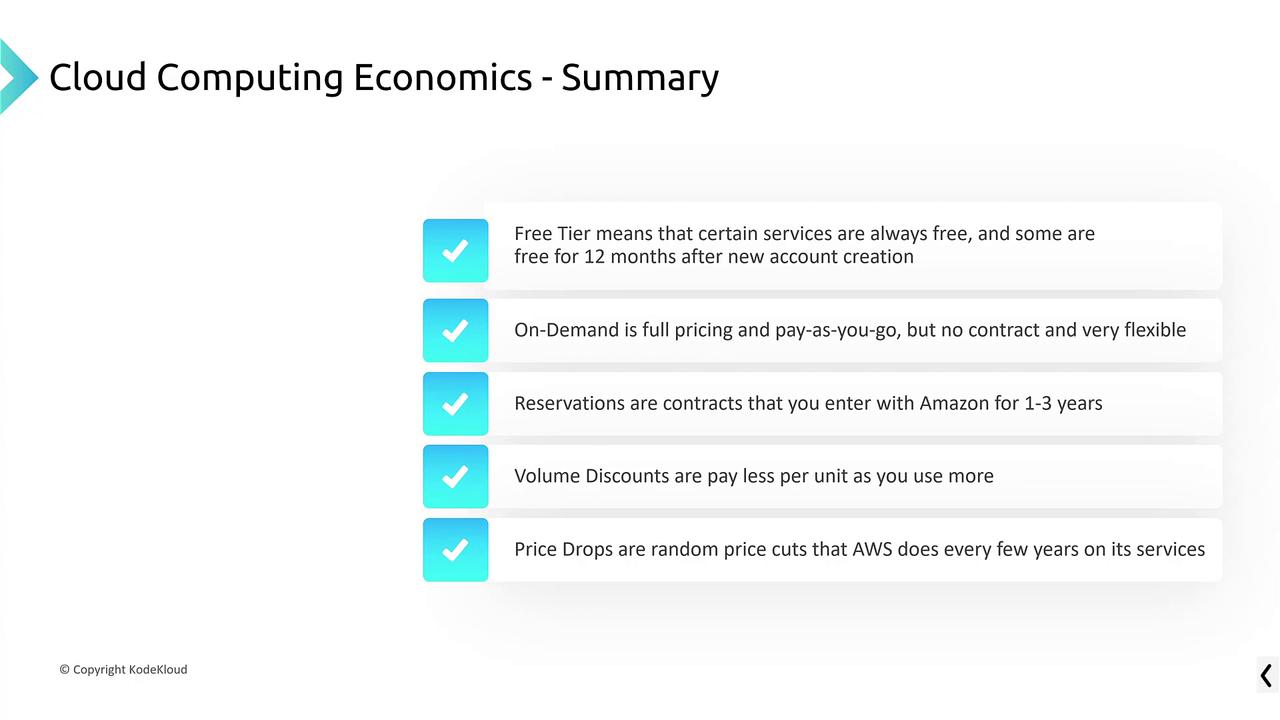The height and width of the screenshot is (720, 1280).
Task: Select the Reservations contracts statement
Action: pyautogui.click(x=808, y=404)
